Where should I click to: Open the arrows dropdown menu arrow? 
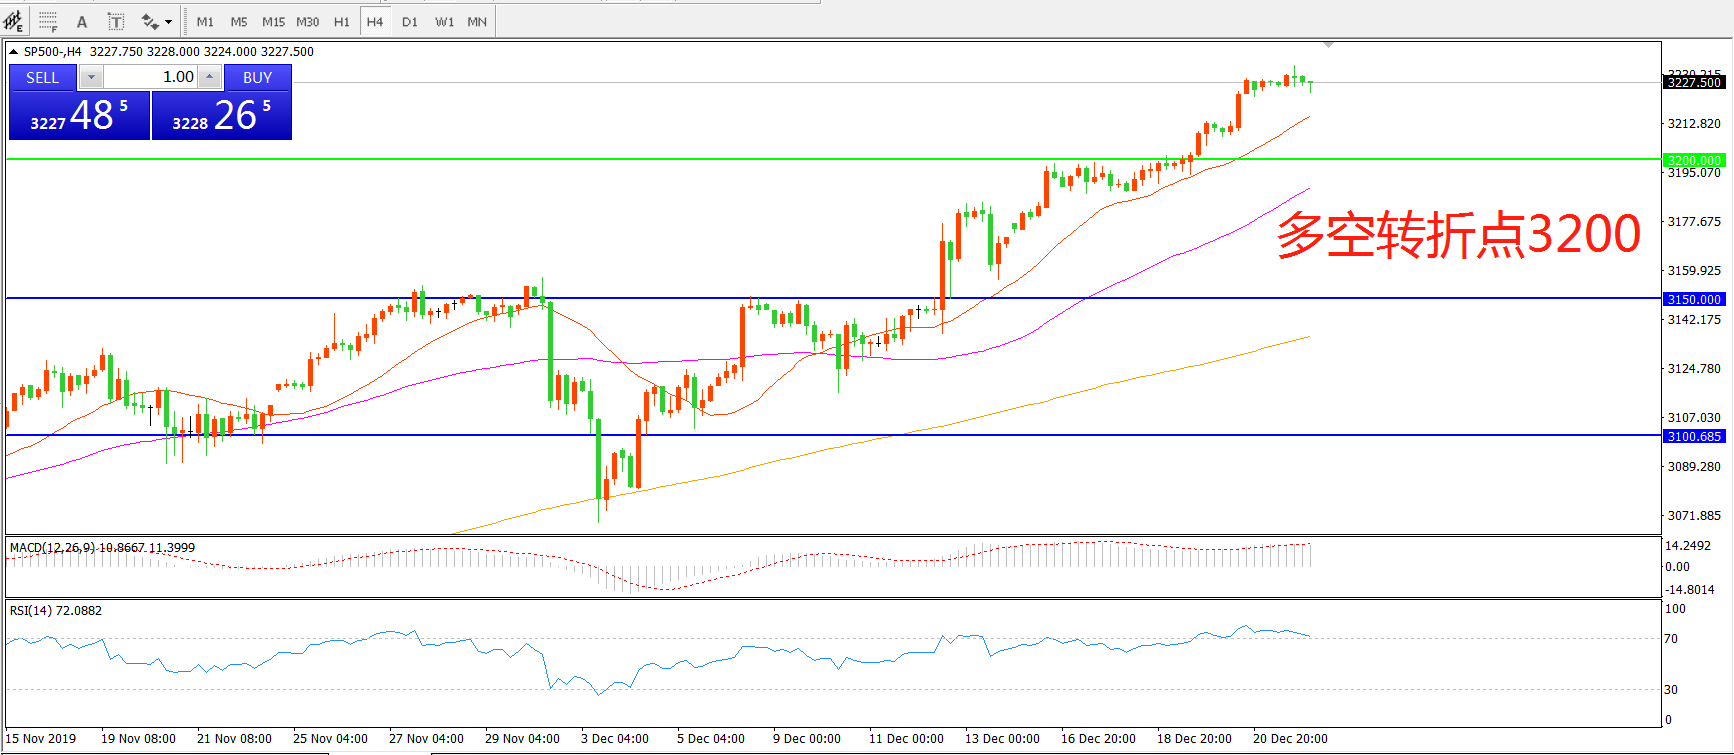(x=169, y=21)
